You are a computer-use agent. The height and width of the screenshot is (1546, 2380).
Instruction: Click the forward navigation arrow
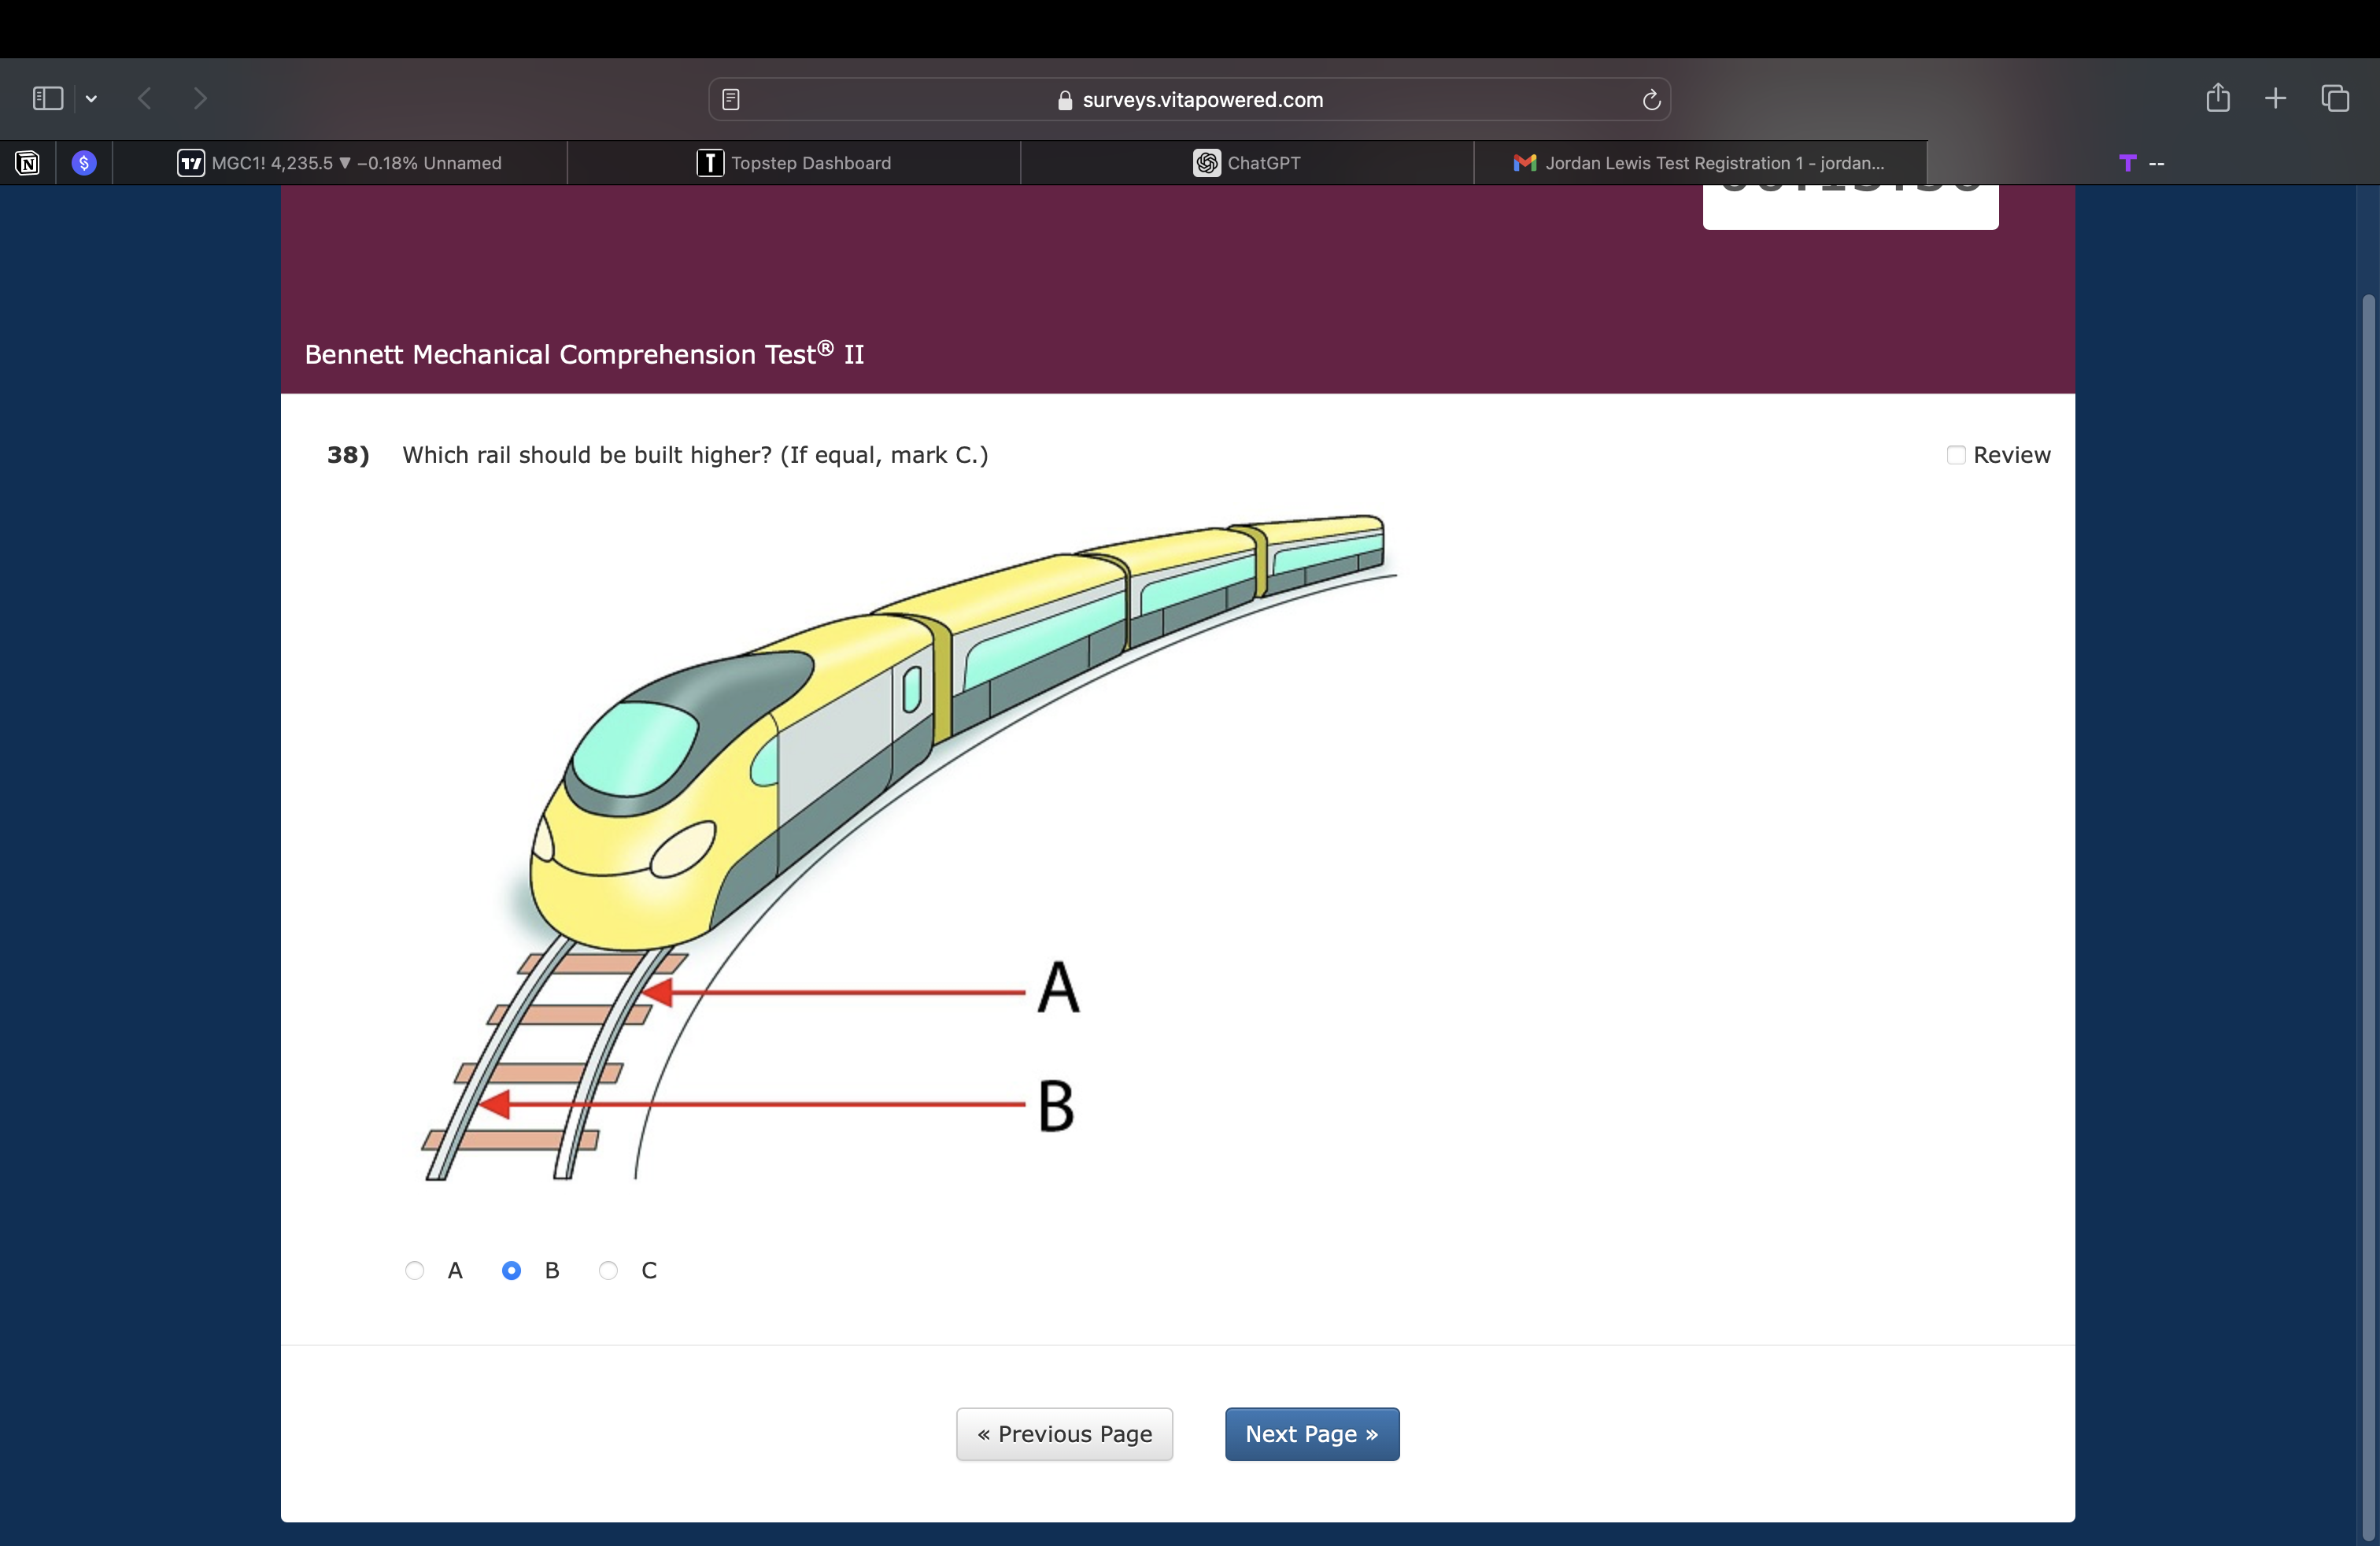pyautogui.click(x=200, y=98)
